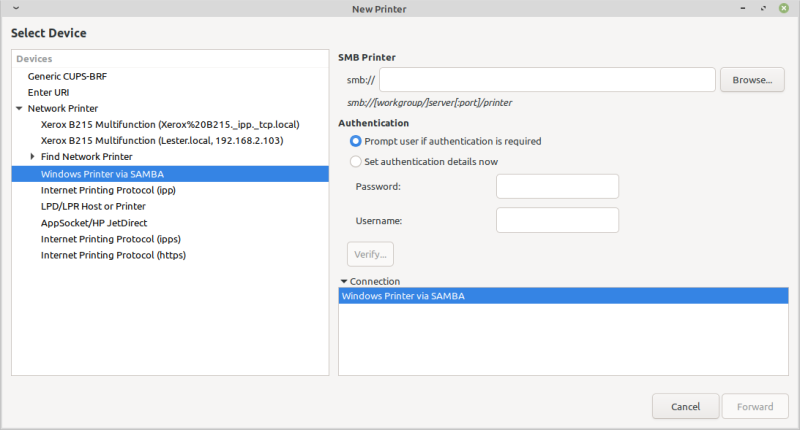Screen dimensions: 800x430
Task: Close the New Printer window
Action: (x=785, y=8)
